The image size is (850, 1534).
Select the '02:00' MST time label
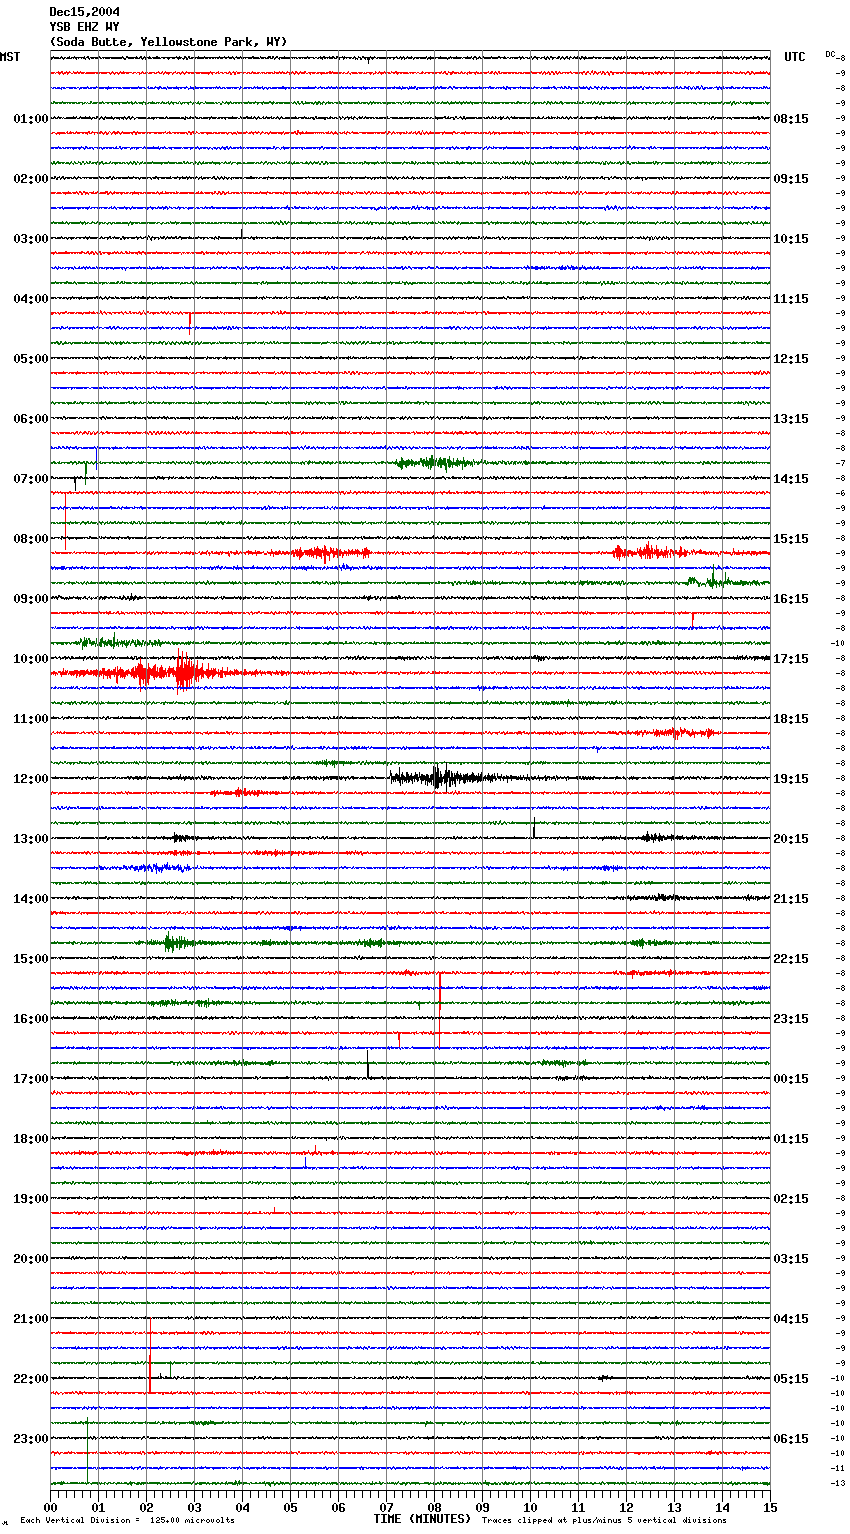[x=31, y=179]
